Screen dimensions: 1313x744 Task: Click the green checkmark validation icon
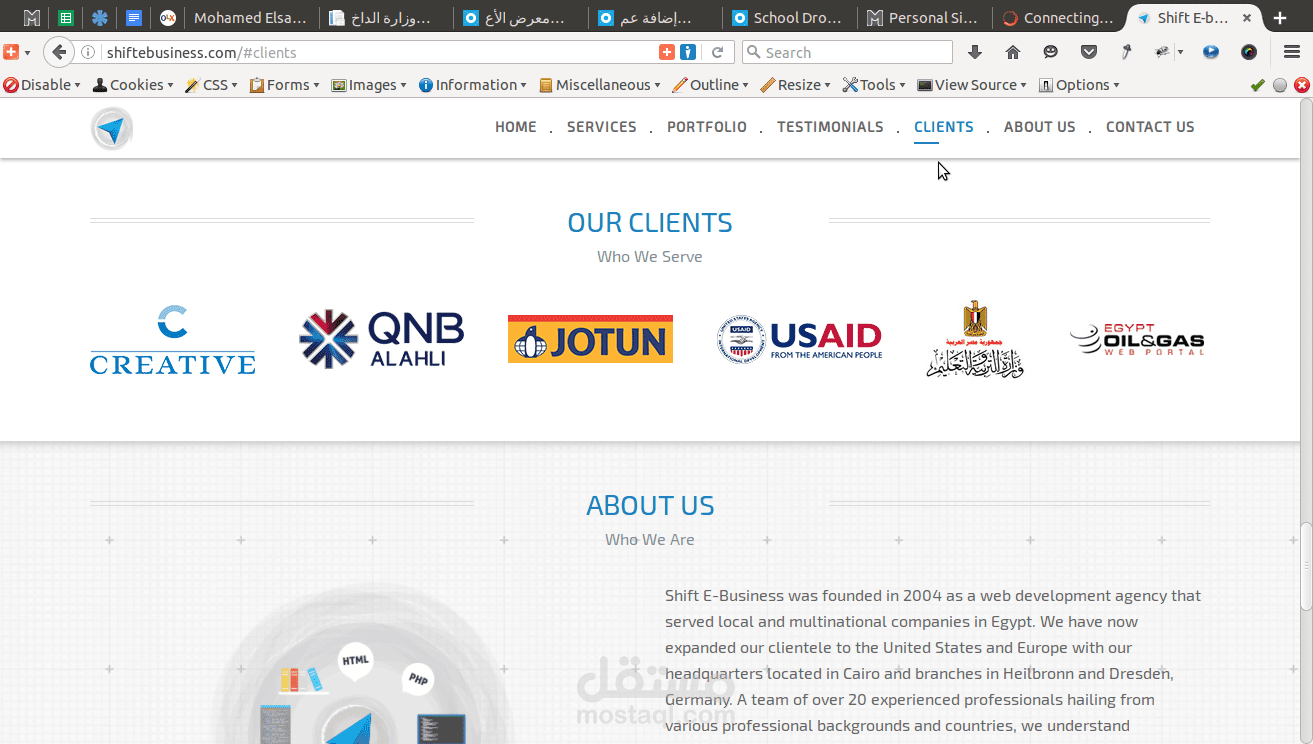point(1258,85)
